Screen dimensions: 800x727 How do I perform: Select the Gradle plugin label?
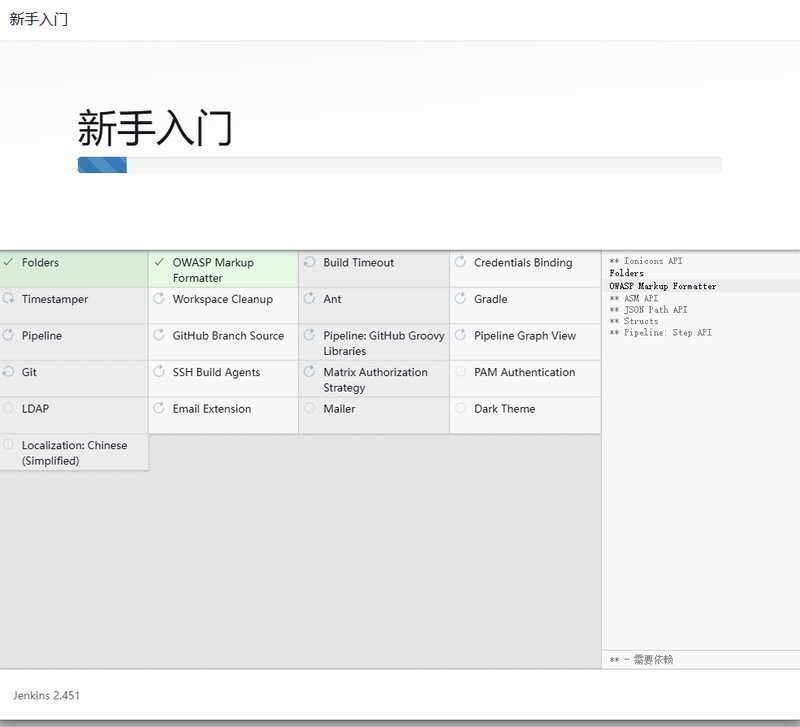490,299
